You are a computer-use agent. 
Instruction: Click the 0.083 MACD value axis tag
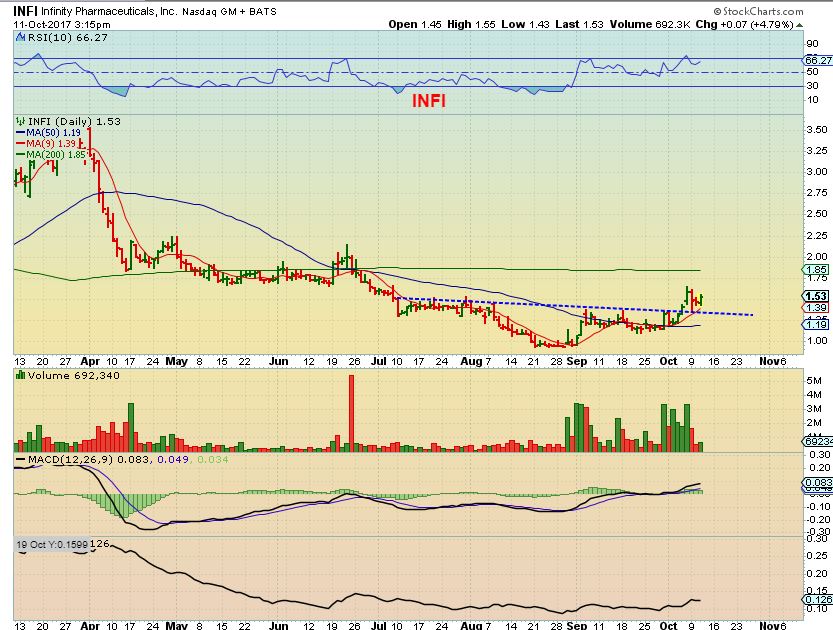click(816, 484)
